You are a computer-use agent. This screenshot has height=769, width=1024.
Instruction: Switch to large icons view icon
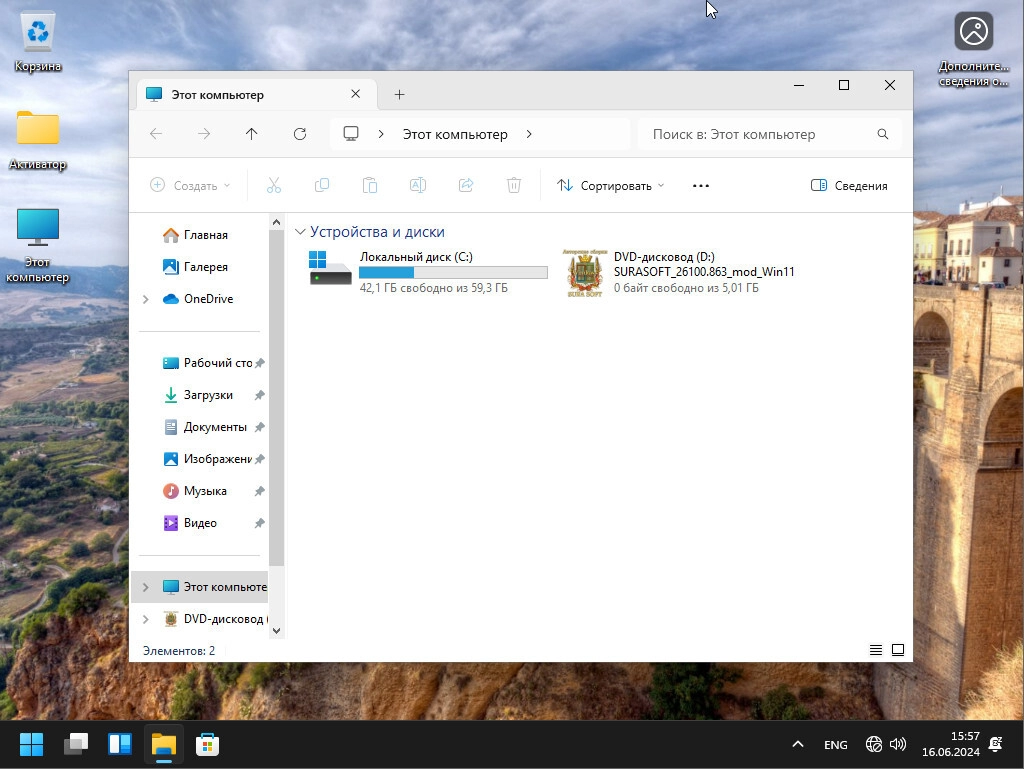(898, 650)
